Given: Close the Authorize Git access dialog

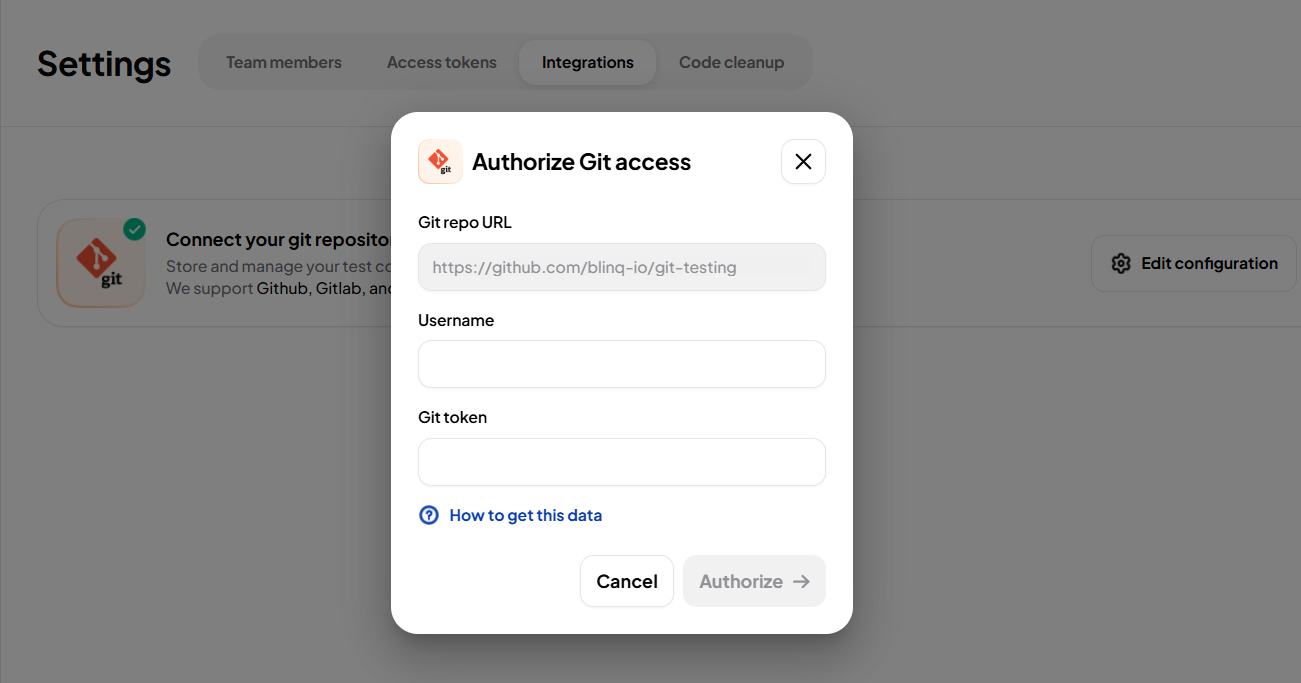Looking at the screenshot, I should point(803,162).
